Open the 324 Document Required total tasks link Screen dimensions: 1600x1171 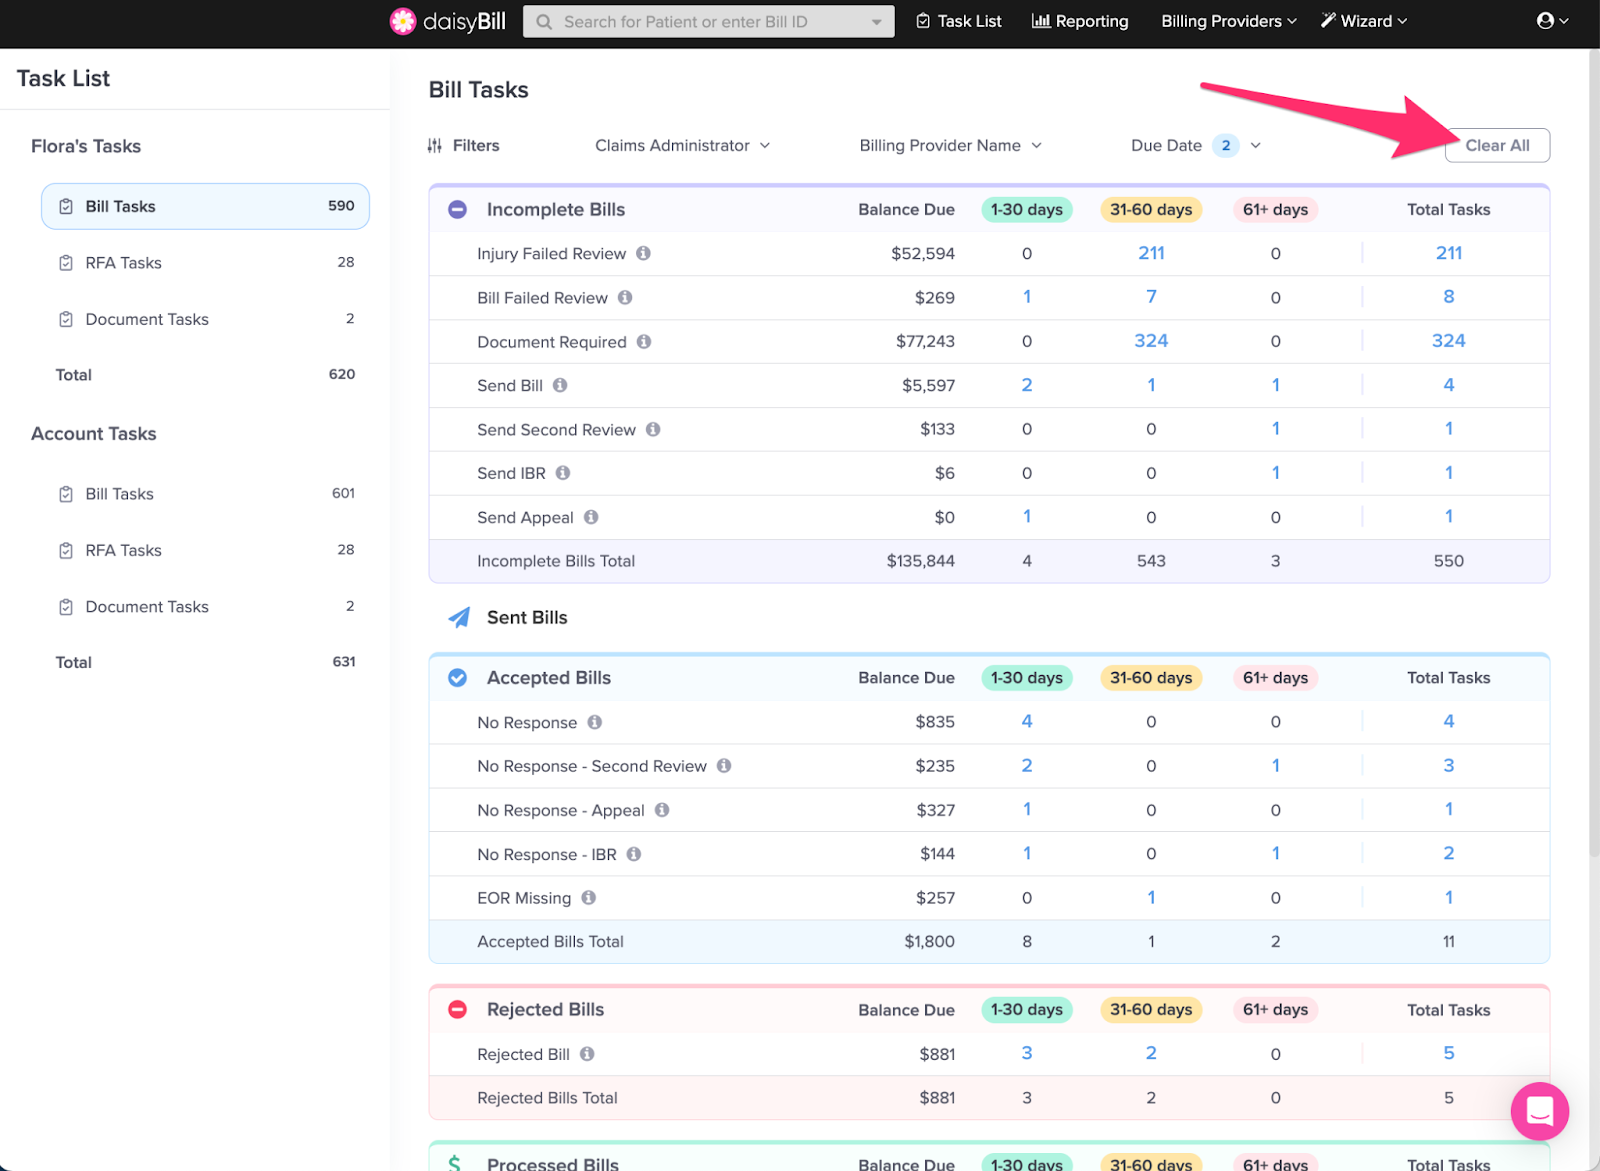point(1448,341)
